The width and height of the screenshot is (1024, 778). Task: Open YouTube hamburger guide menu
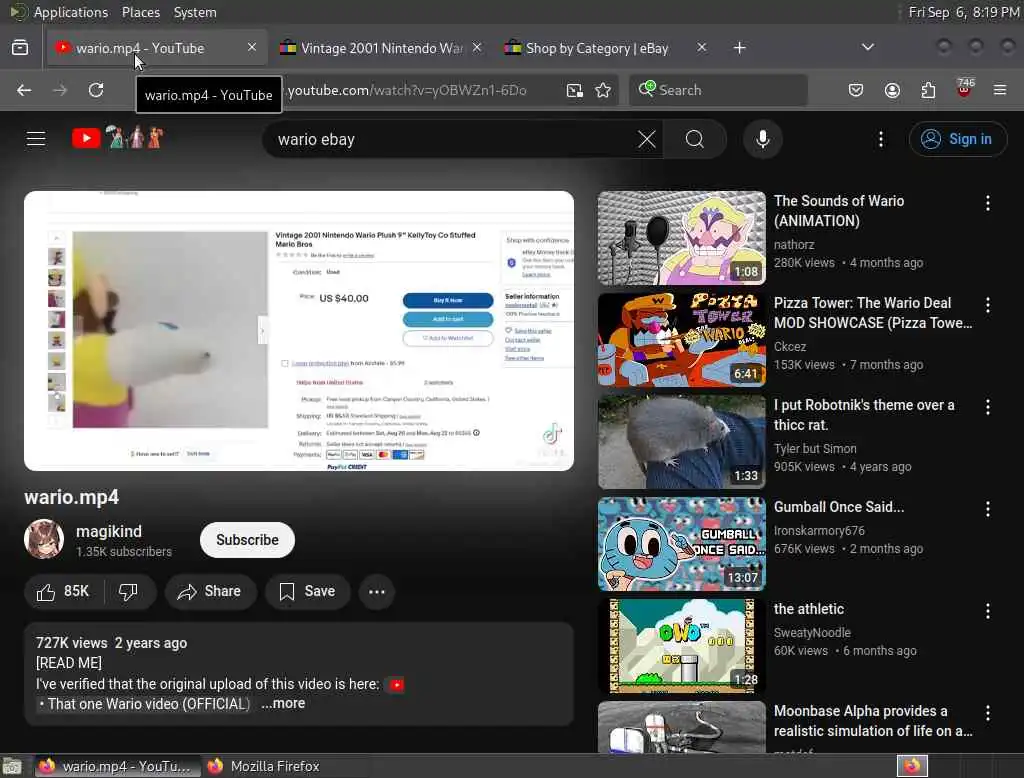36,138
